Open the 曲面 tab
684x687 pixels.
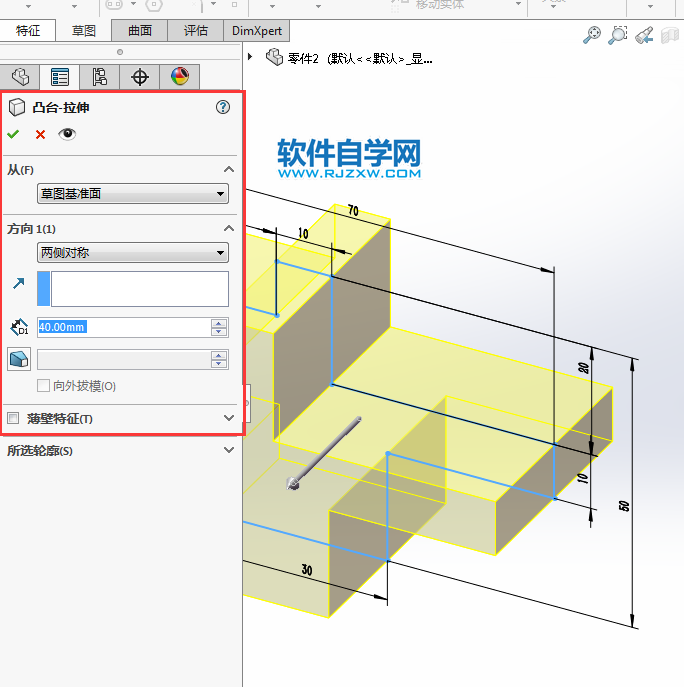coord(140,31)
